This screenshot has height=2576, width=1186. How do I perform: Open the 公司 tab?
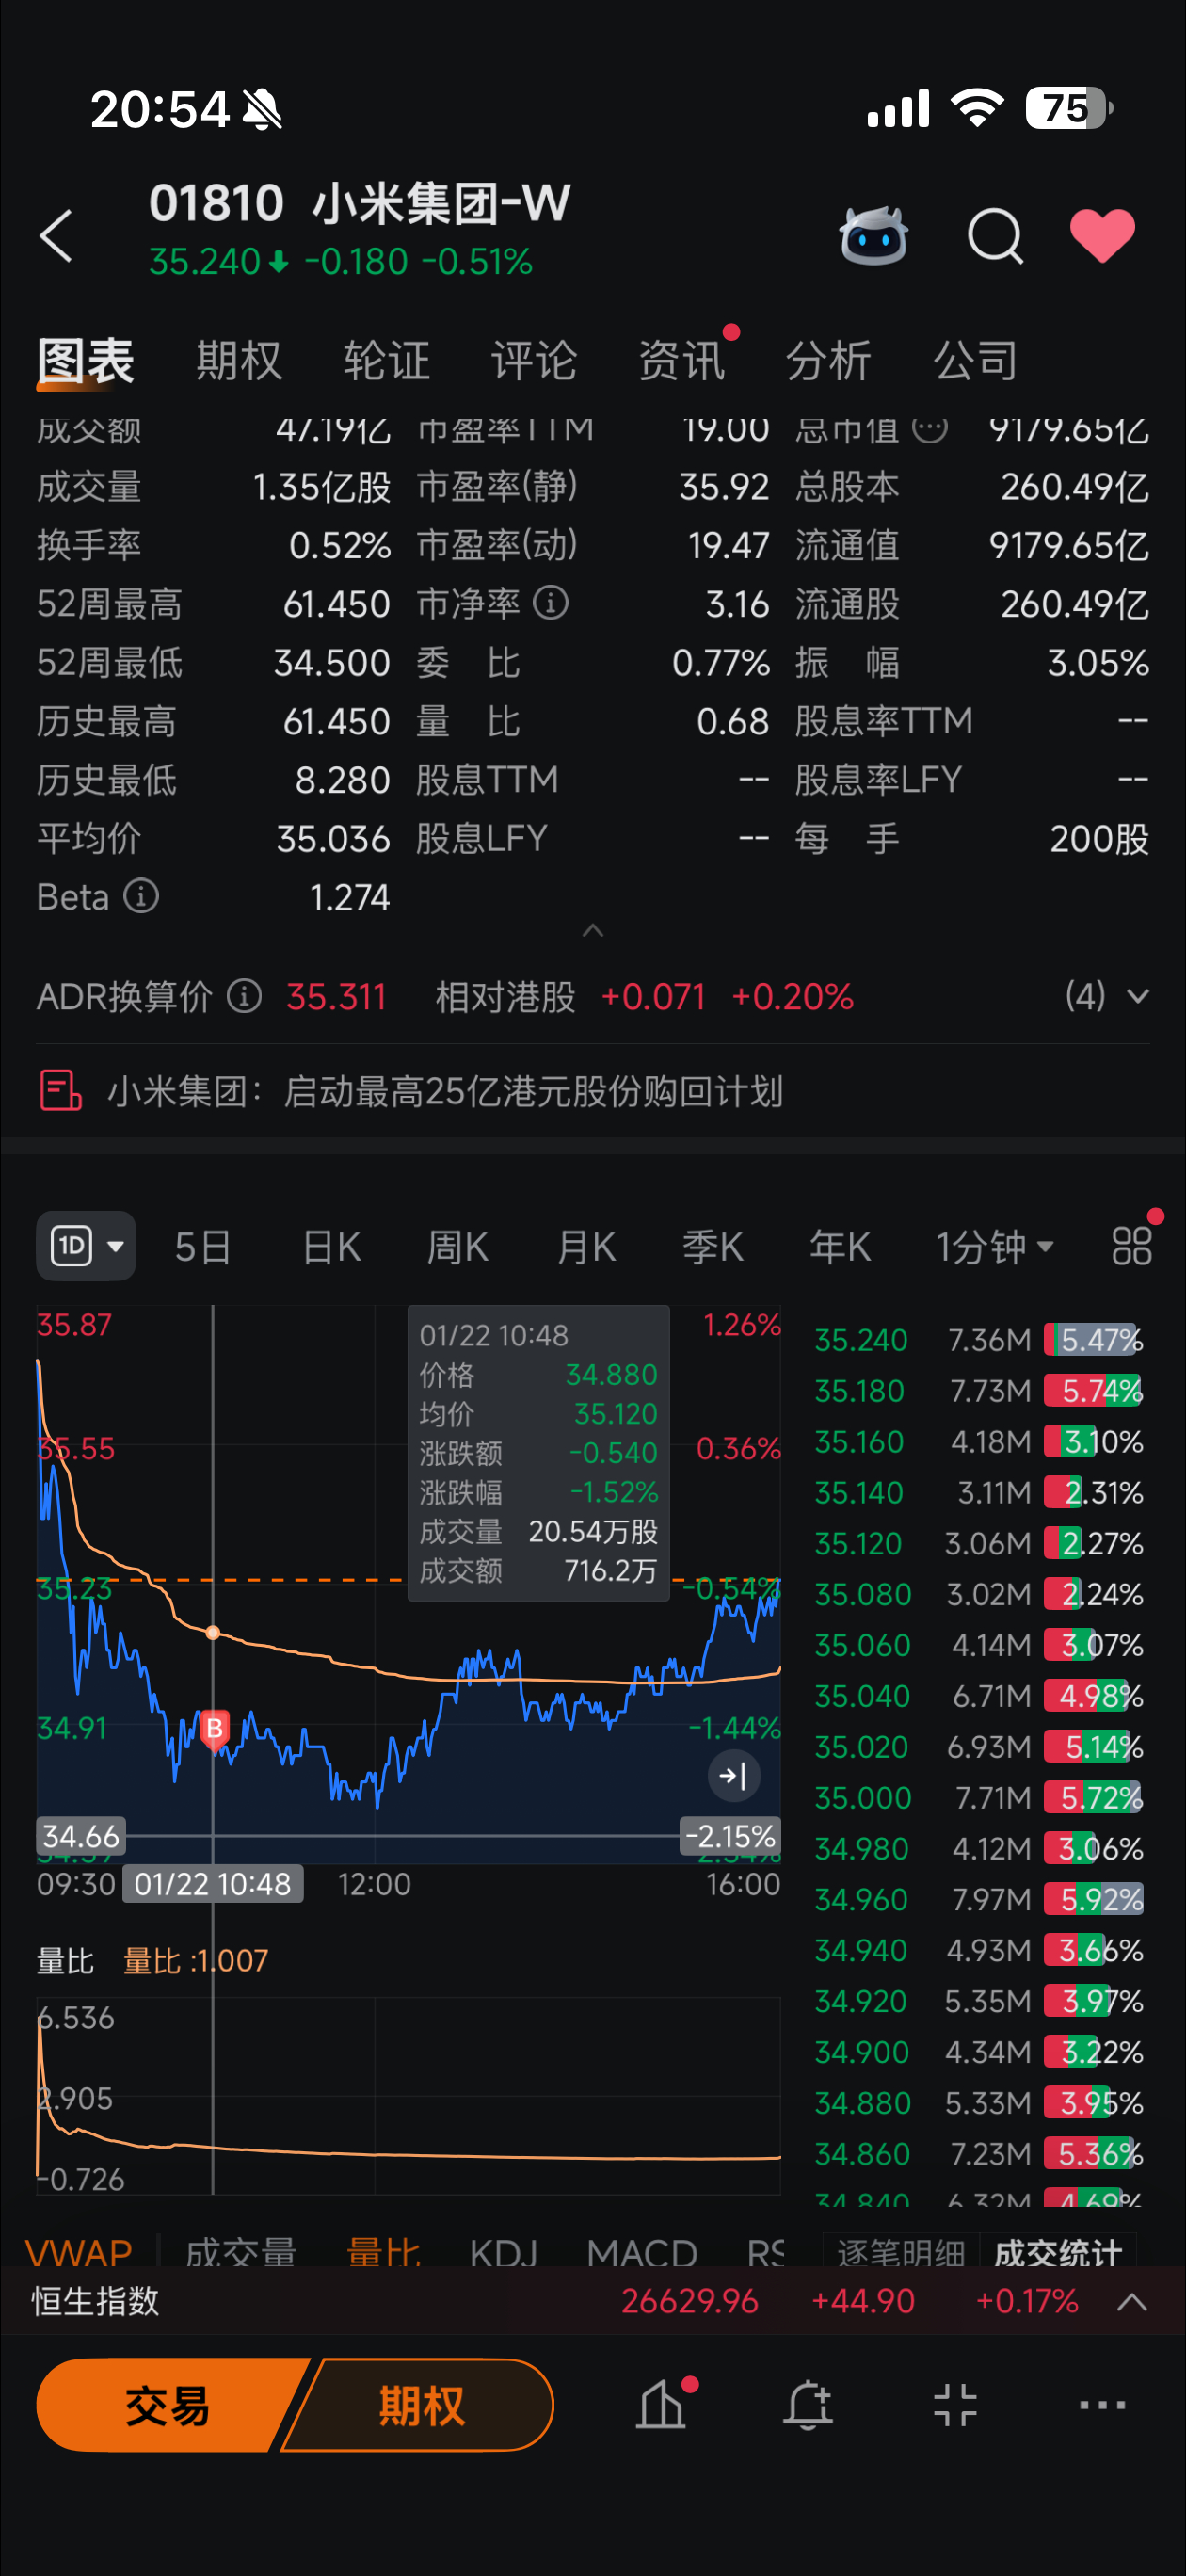pos(976,360)
